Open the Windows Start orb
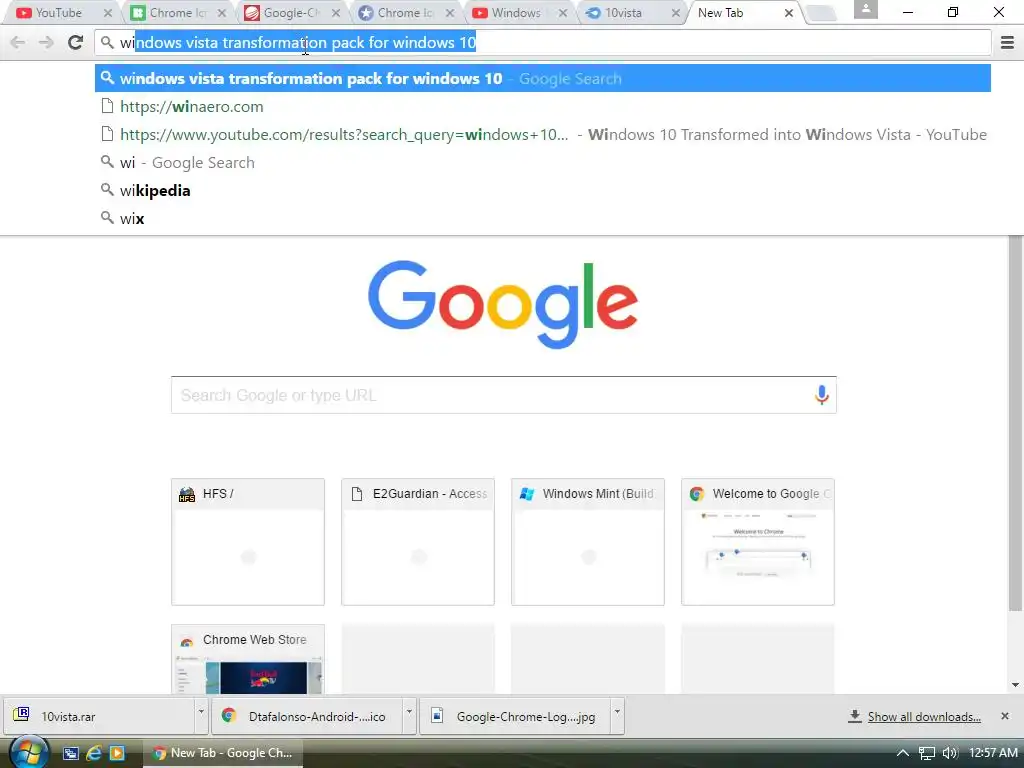Image resolution: width=1024 pixels, height=768 pixels. pos(28,752)
